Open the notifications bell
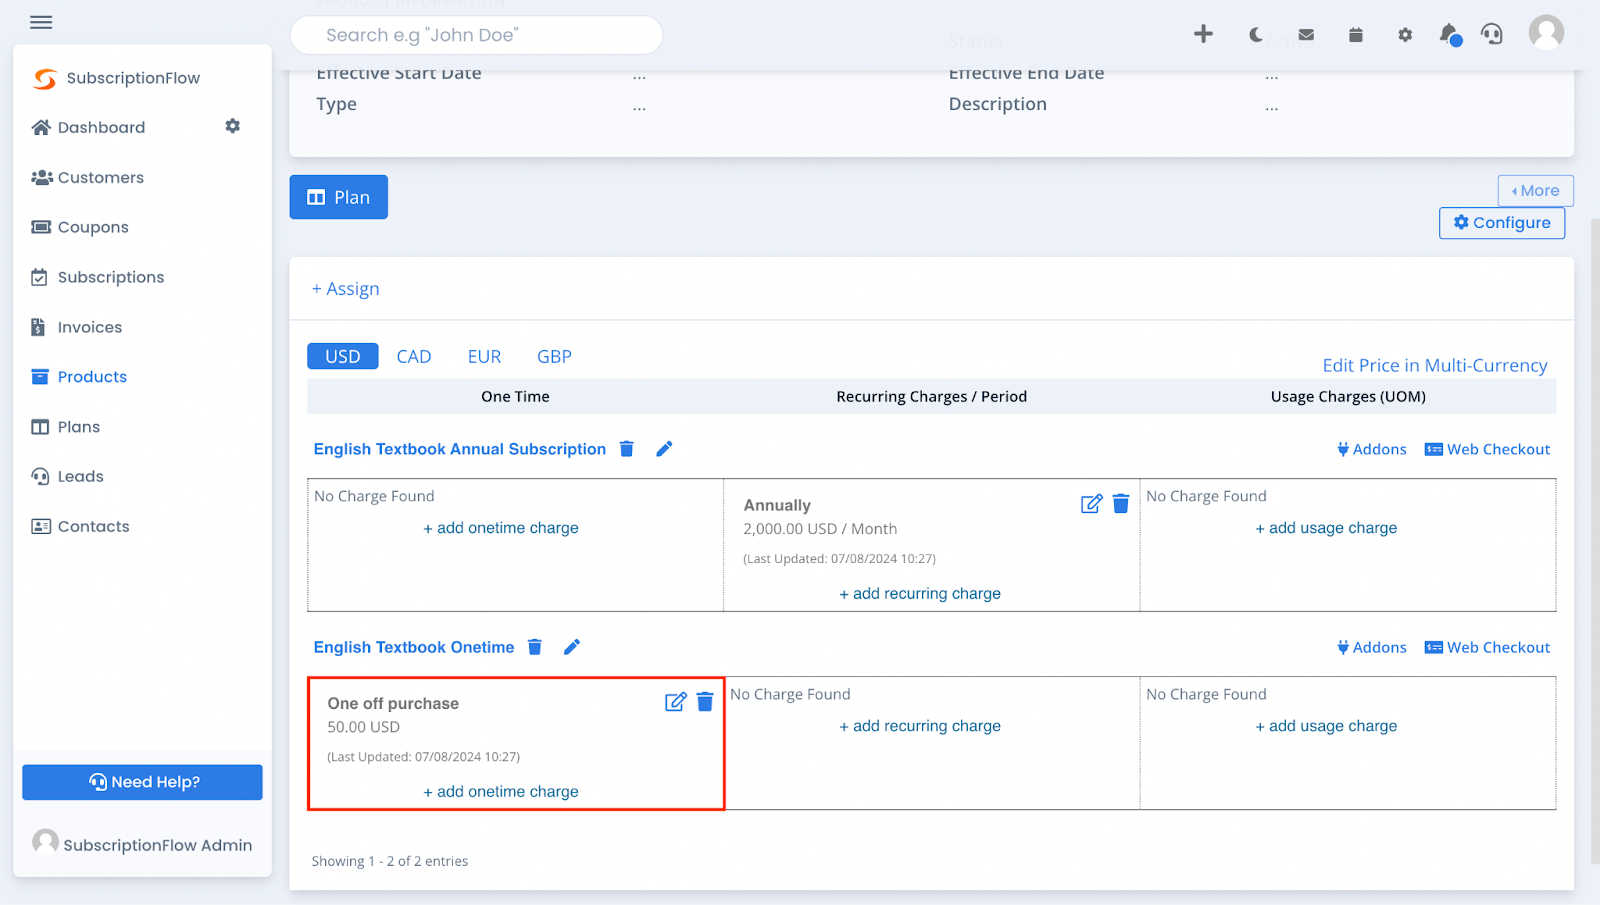This screenshot has height=905, width=1600. (x=1449, y=35)
